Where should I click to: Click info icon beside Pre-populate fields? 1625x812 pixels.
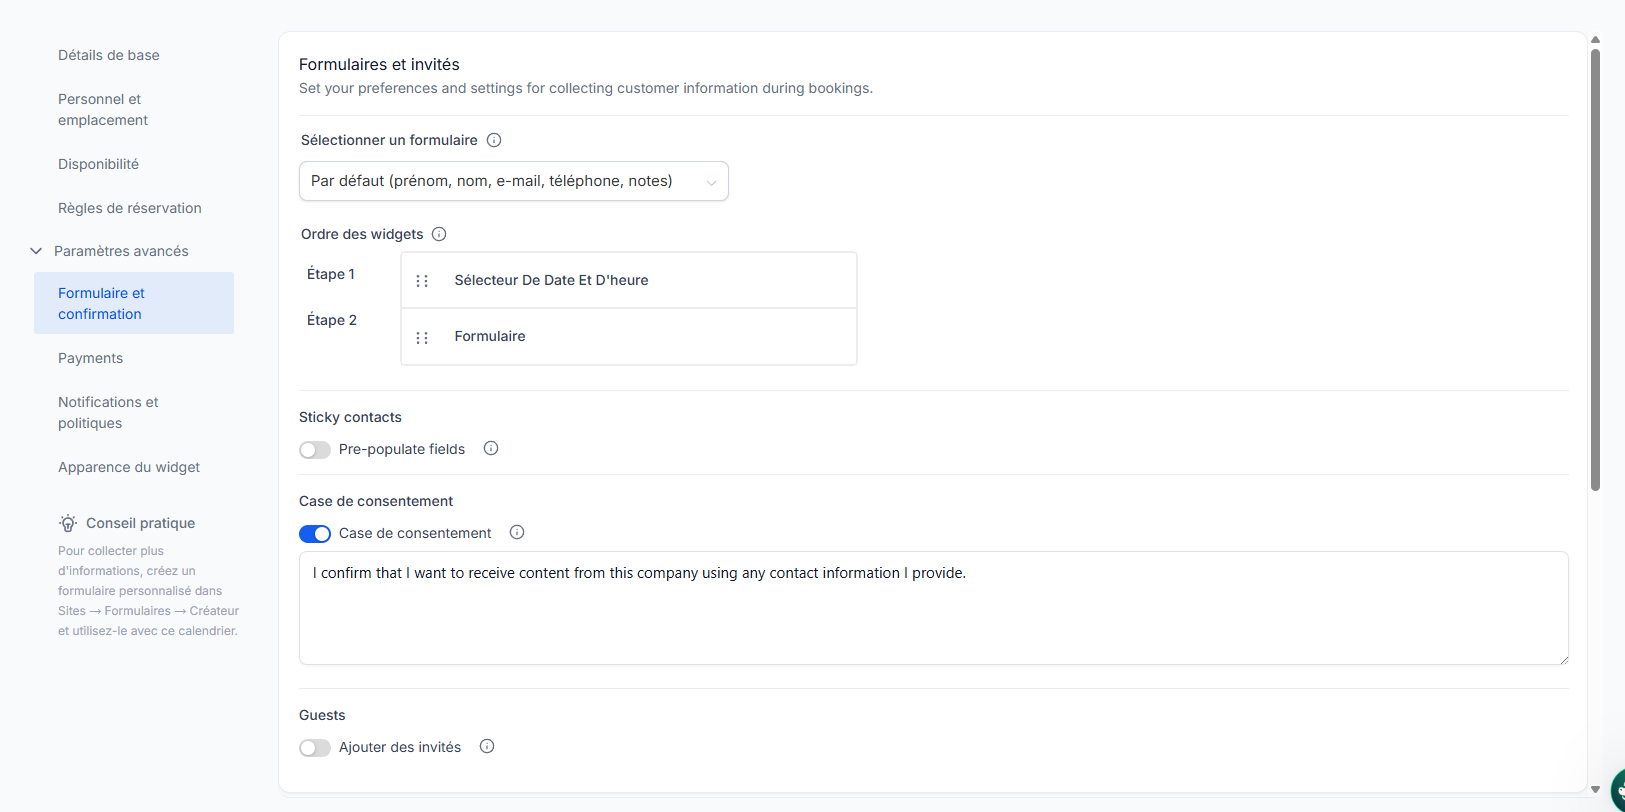tap(491, 449)
